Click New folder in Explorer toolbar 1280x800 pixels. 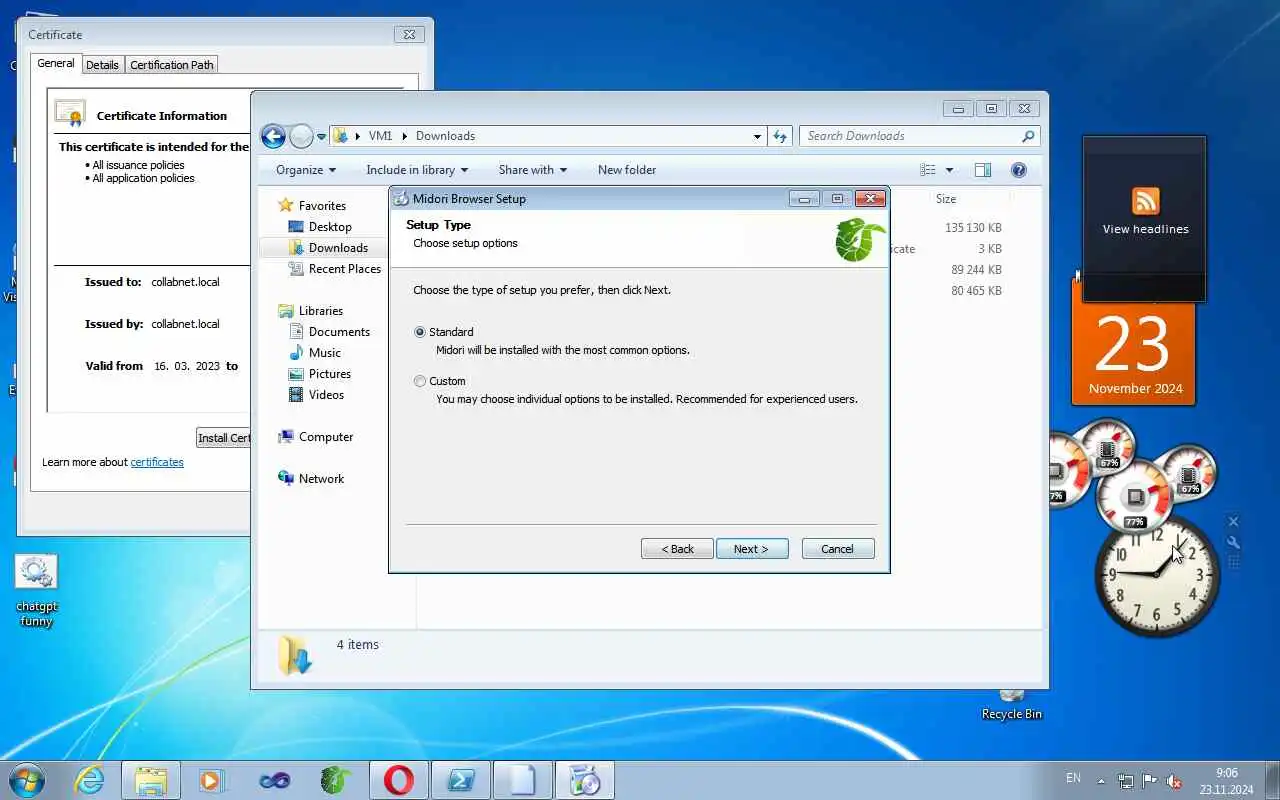click(627, 170)
